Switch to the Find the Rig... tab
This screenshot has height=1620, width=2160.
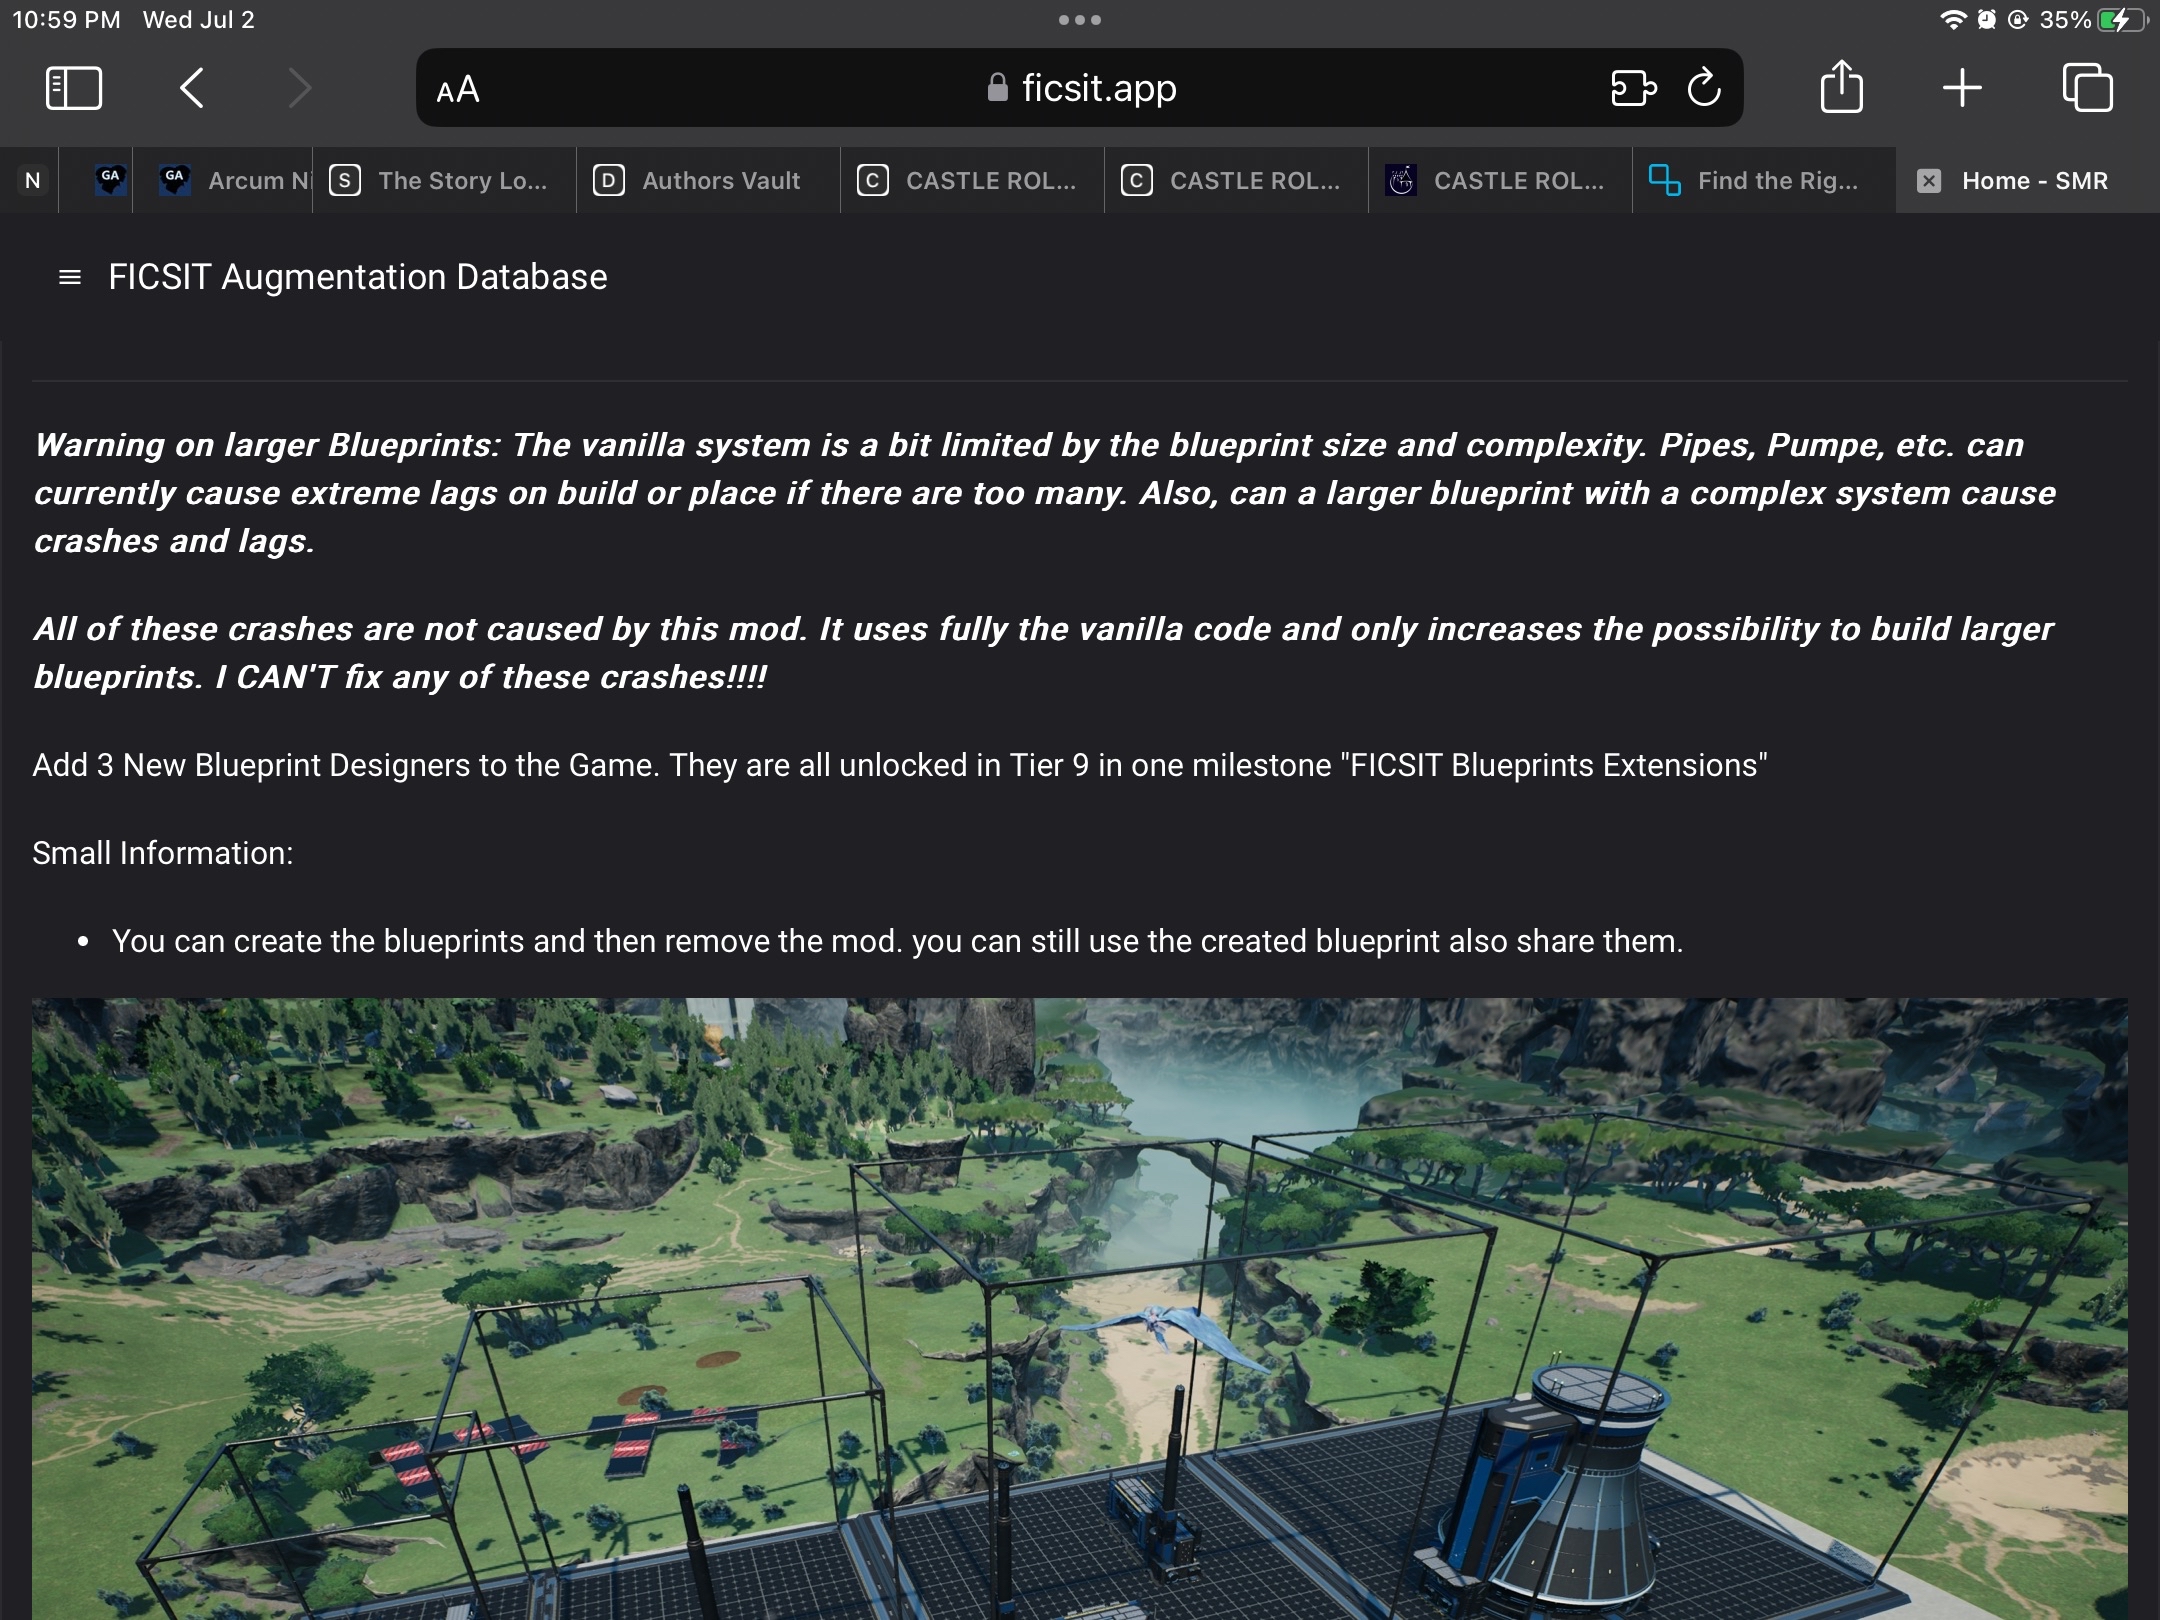pyautogui.click(x=1764, y=181)
